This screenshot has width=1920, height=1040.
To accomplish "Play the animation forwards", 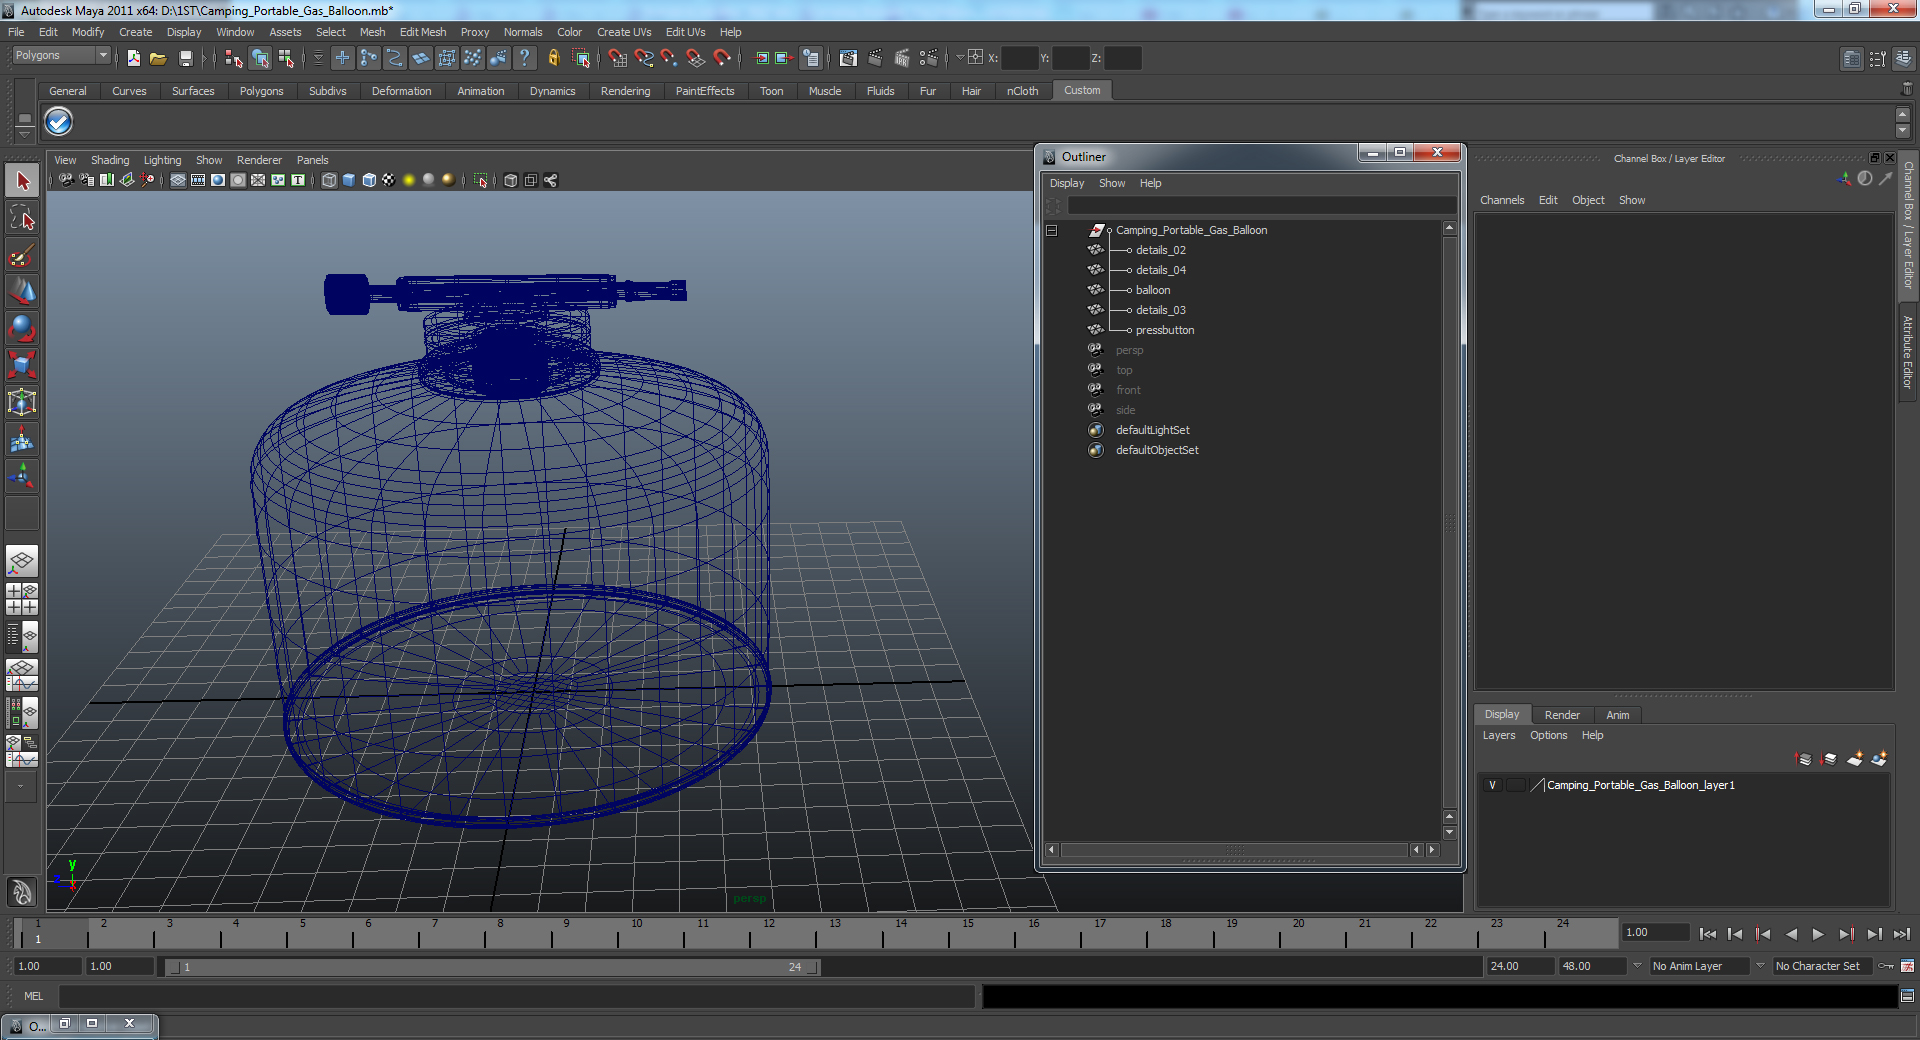I will [x=1818, y=934].
